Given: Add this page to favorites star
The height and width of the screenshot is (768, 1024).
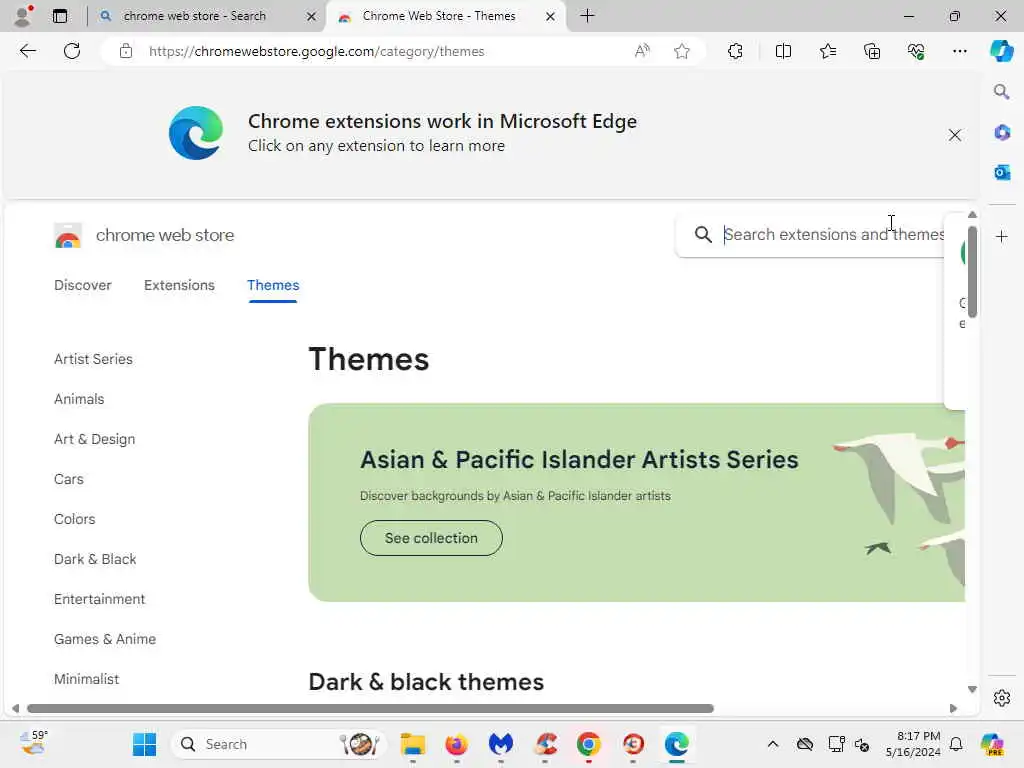Looking at the screenshot, I should click(x=682, y=51).
